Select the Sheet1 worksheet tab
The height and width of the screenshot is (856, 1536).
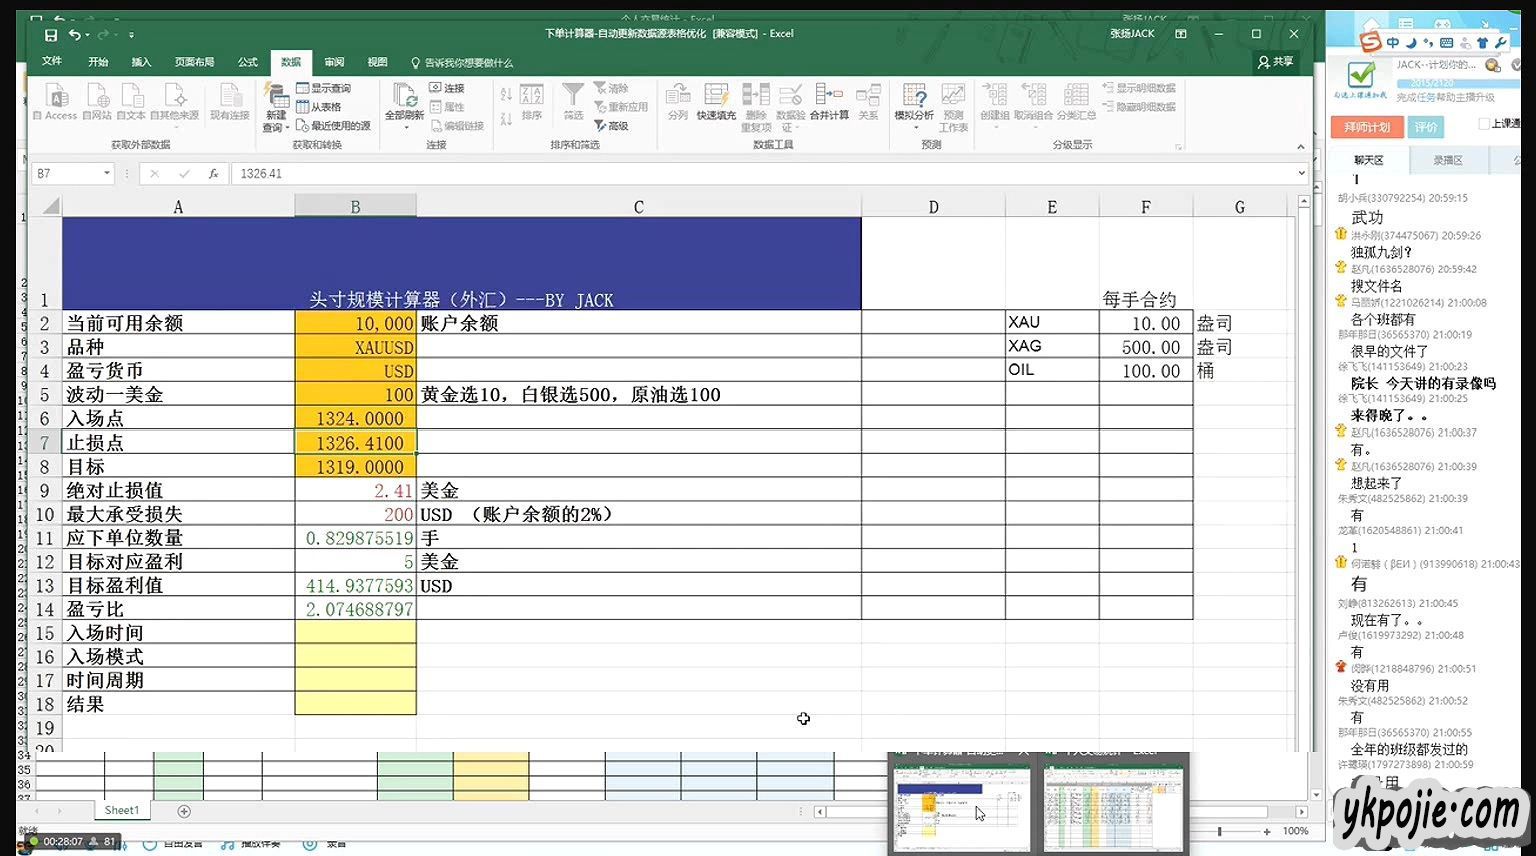click(x=122, y=810)
